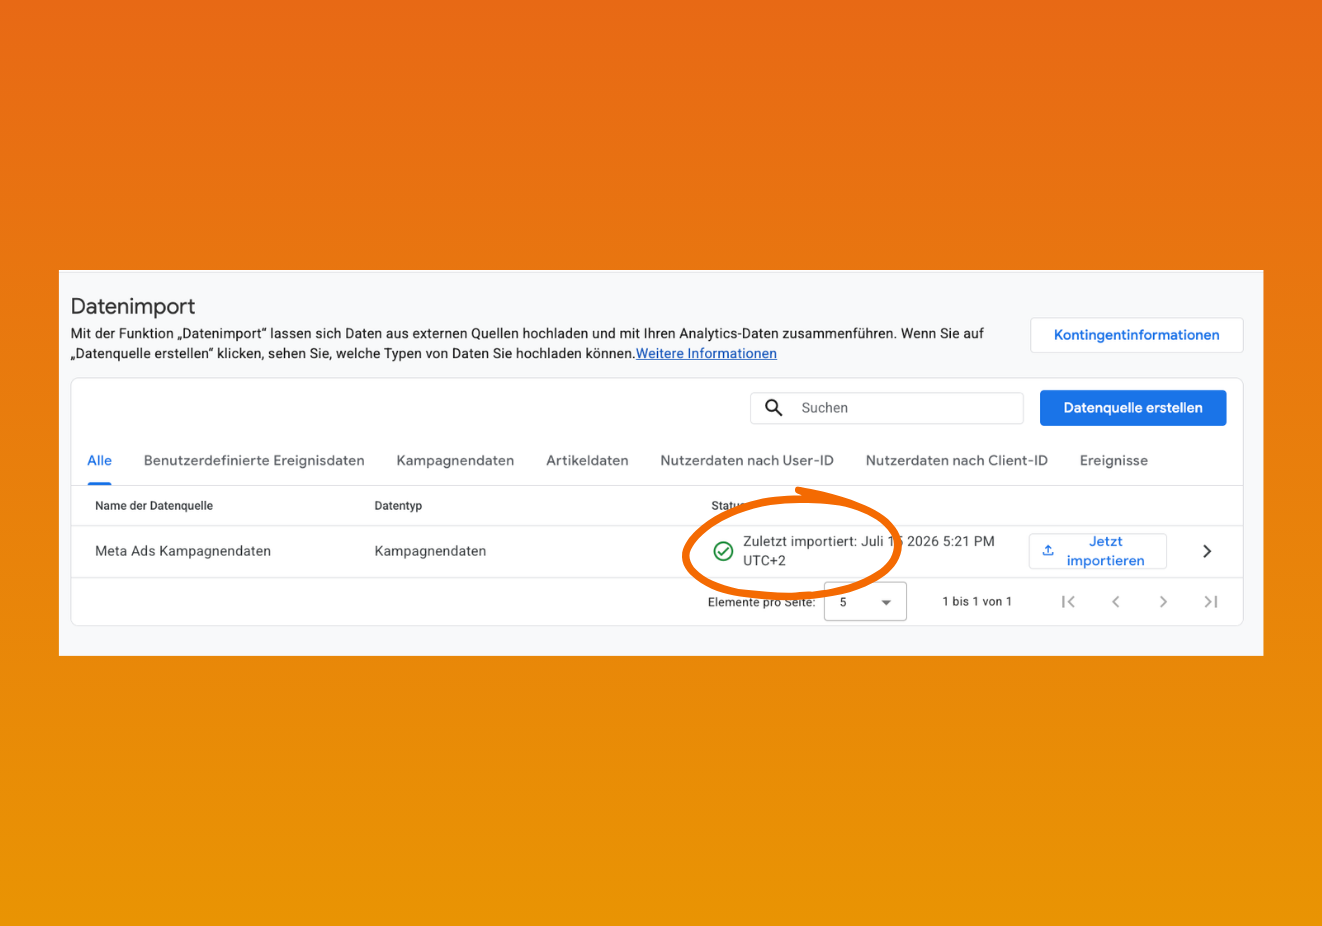Click the green success check icon
The image size is (1322, 926).
pyautogui.click(x=723, y=551)
